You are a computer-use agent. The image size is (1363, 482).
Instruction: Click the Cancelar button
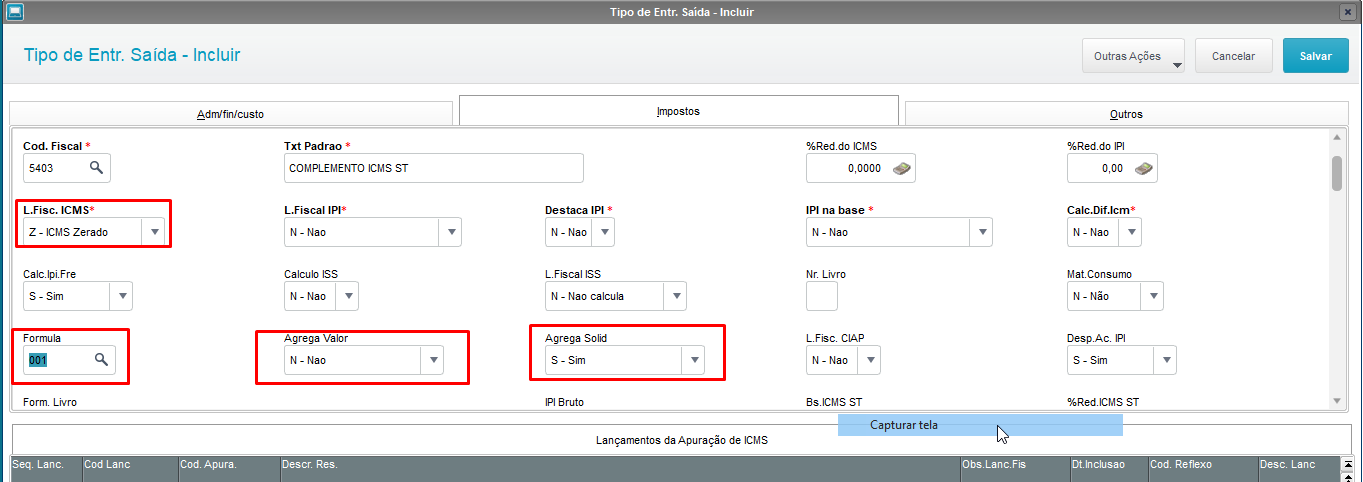[1233, 56]
